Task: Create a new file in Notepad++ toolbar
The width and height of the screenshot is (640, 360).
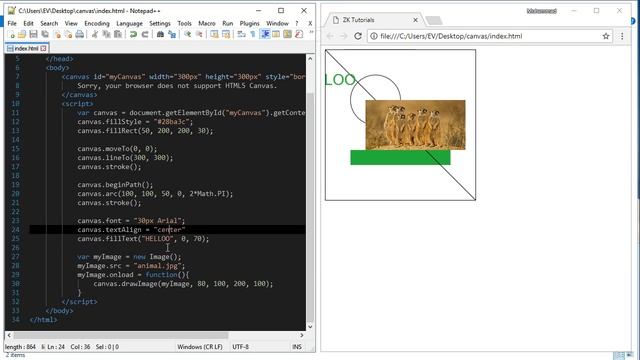Action: [x=11, y=35]
